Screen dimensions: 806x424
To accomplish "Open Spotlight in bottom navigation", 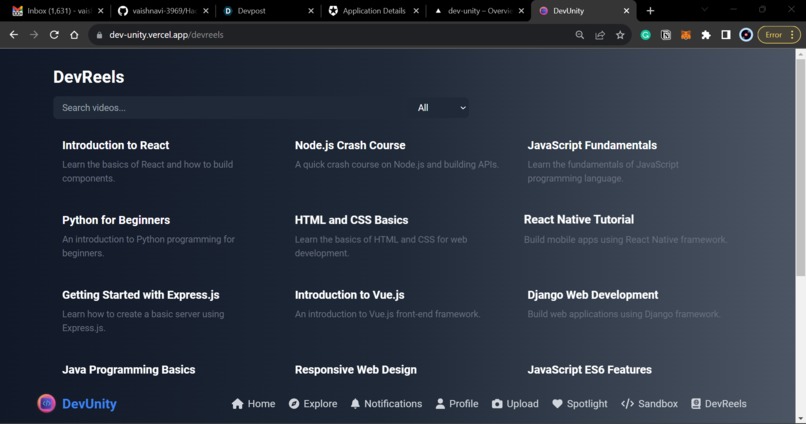I will (x=580, y=404).
